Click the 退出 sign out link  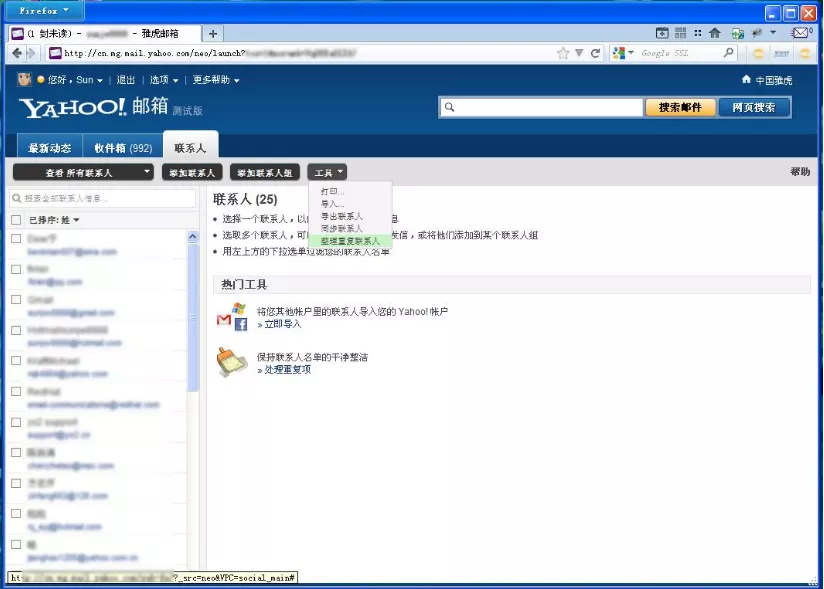(x=126, y=80)
